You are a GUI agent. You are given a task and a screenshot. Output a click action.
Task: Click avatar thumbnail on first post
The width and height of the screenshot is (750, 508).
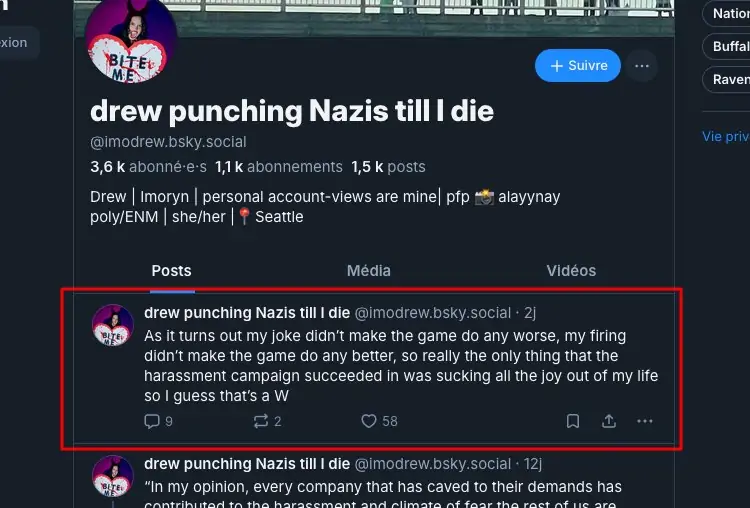coord(113,326)
